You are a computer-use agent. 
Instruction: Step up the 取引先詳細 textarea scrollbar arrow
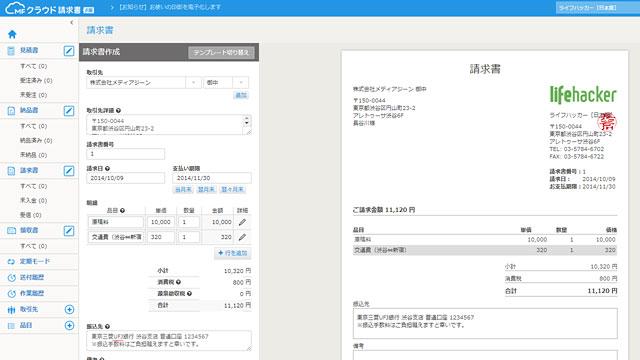(247, 119)
